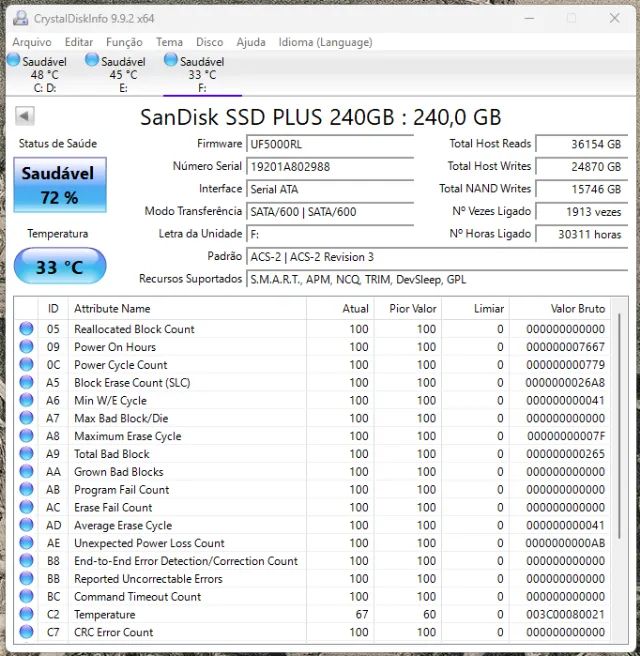Screen dimensions: 640x656
Task: Click status orb for Grown Bad Blocks
Action: pos(26,472)
